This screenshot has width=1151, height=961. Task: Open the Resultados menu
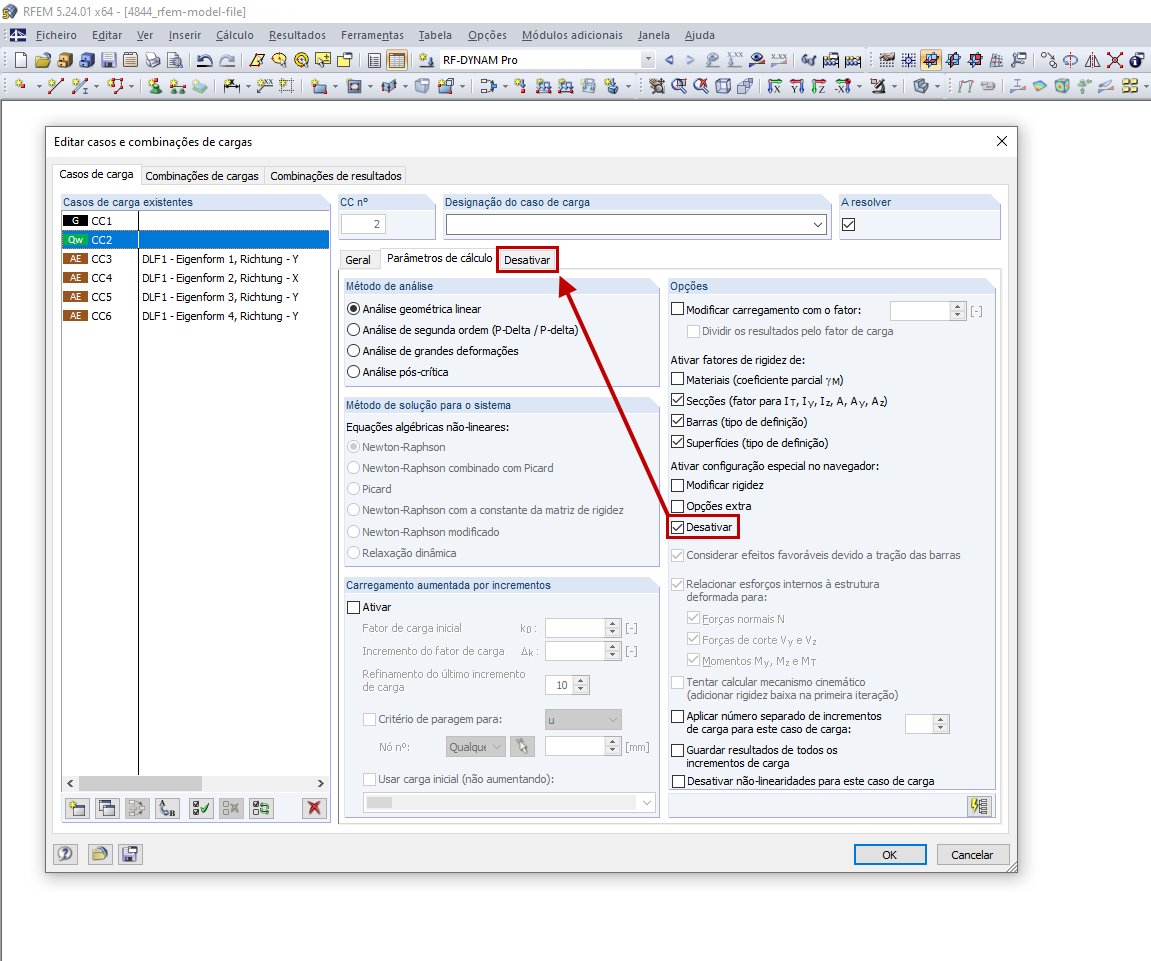(297, 35)
